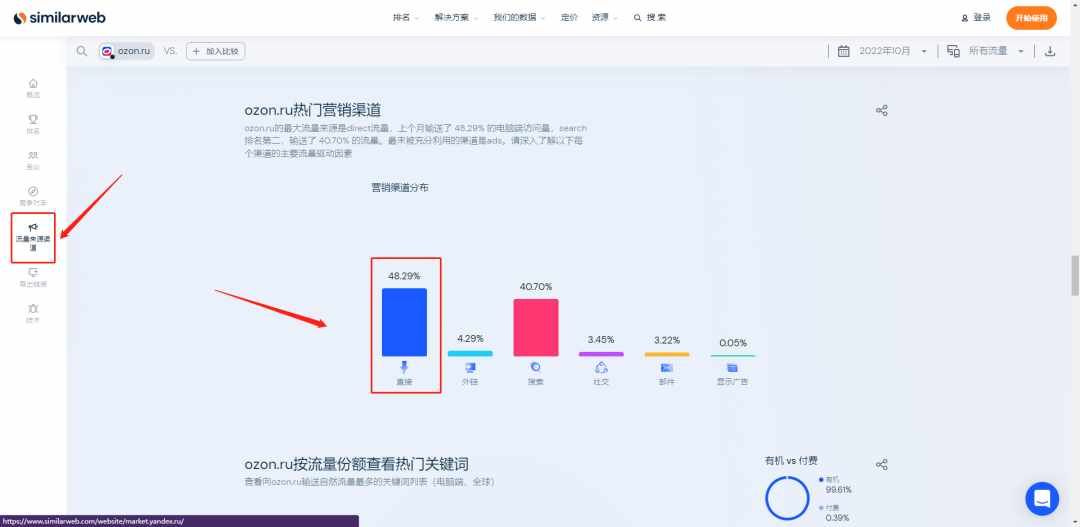The width and height of the screenshot is (1080, 527).
Task: Click the search magnifier beside ozon.ru
Action: pos(82,51)
